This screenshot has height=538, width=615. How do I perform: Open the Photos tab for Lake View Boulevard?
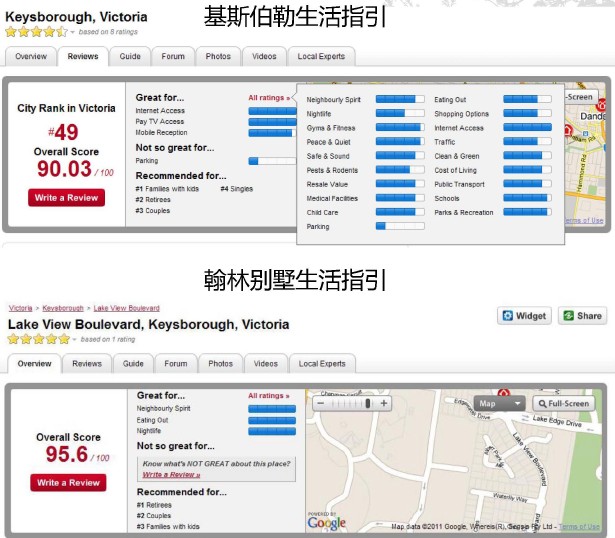point(220,364)
